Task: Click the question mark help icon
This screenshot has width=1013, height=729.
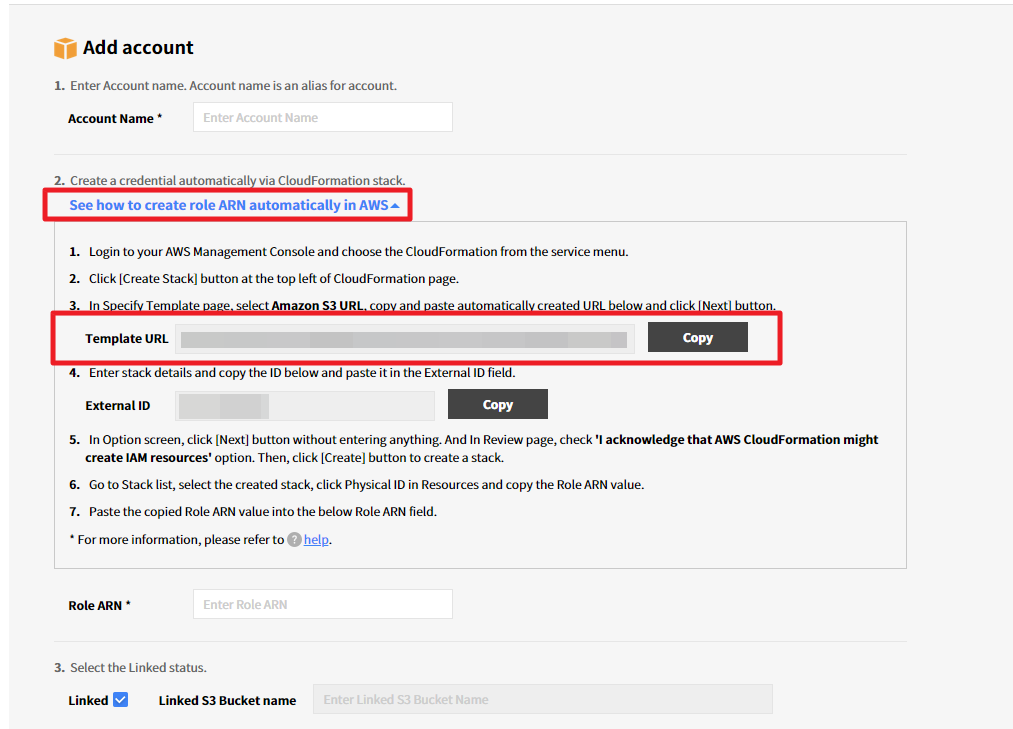Action: tap(294, 540)
